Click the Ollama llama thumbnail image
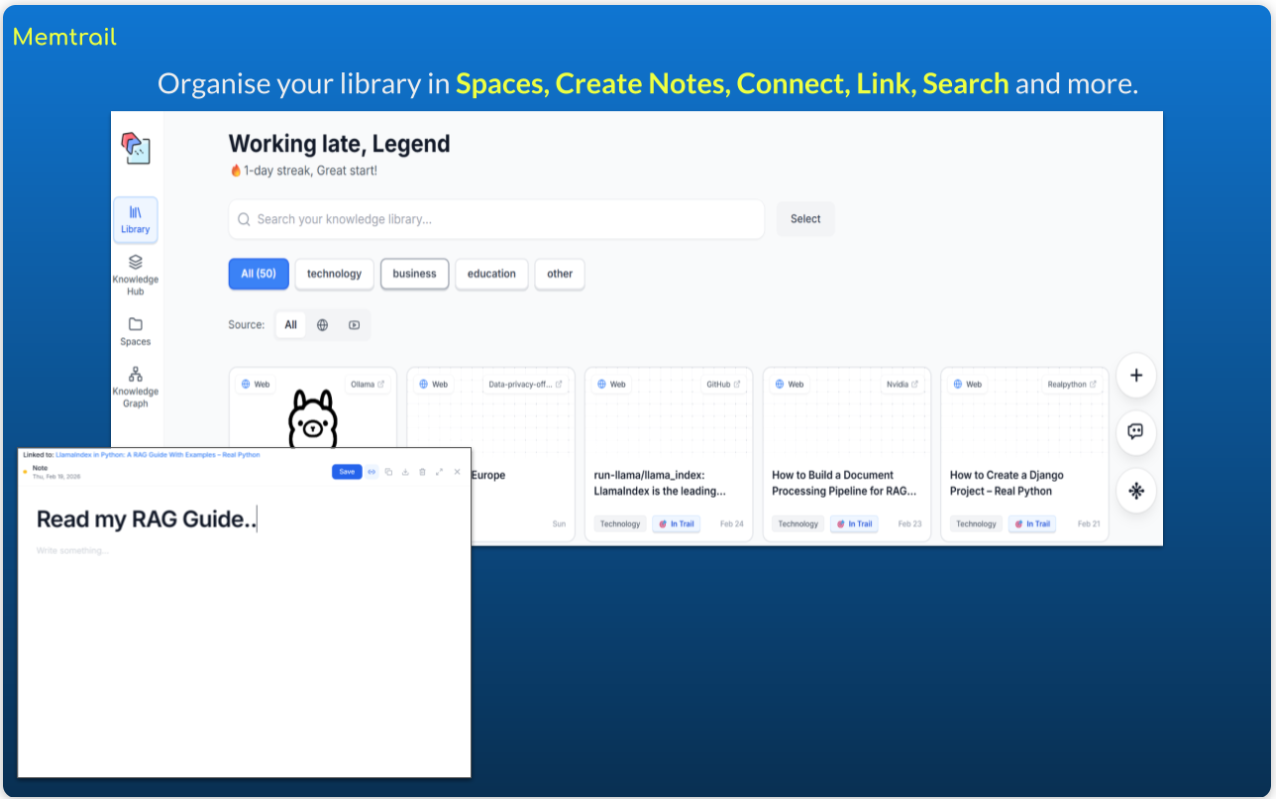 (313, 418)
